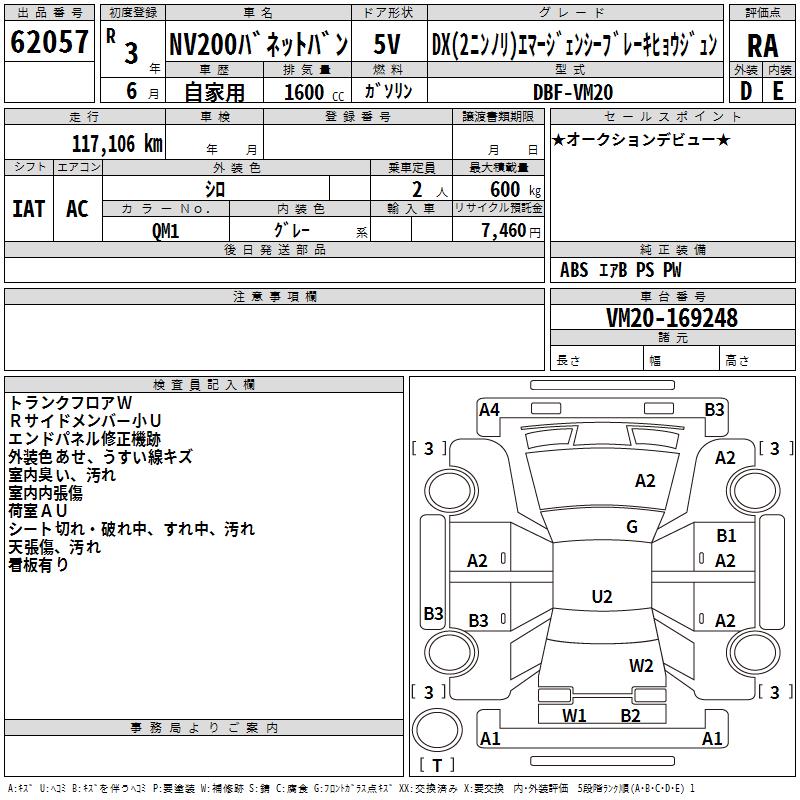The image size is (800, 800).
Task: Select inspector note Rサイドメンバー小U
Action: [85, 420]
